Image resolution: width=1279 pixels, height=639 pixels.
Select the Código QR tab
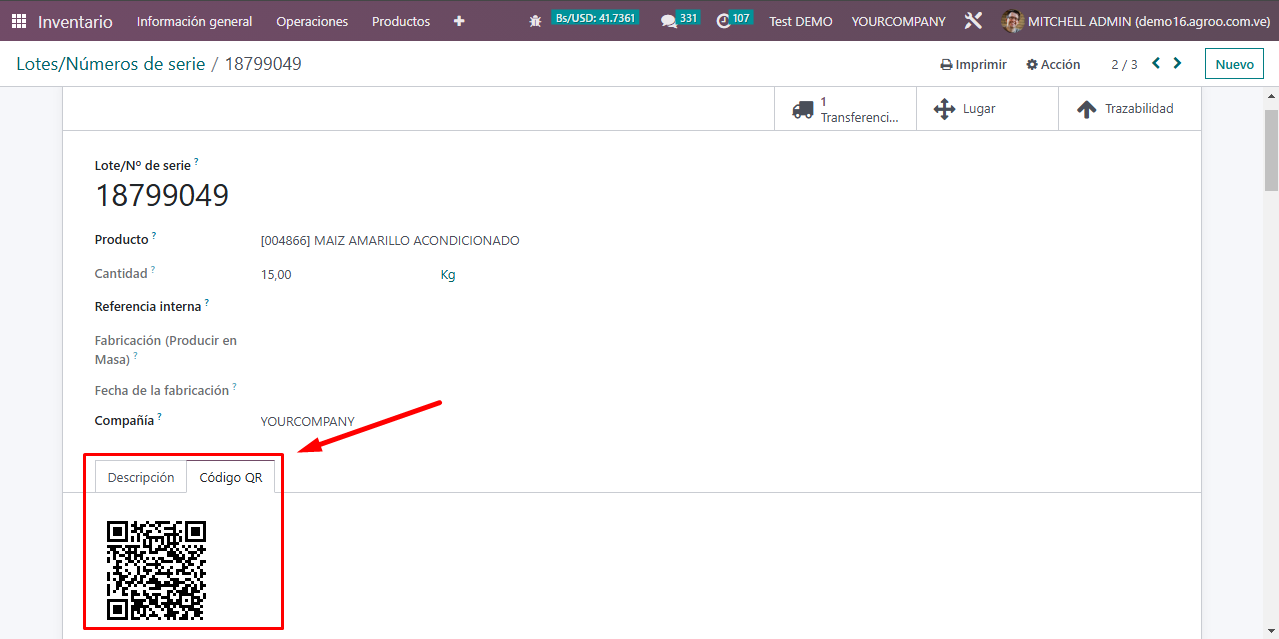[231, 477]
